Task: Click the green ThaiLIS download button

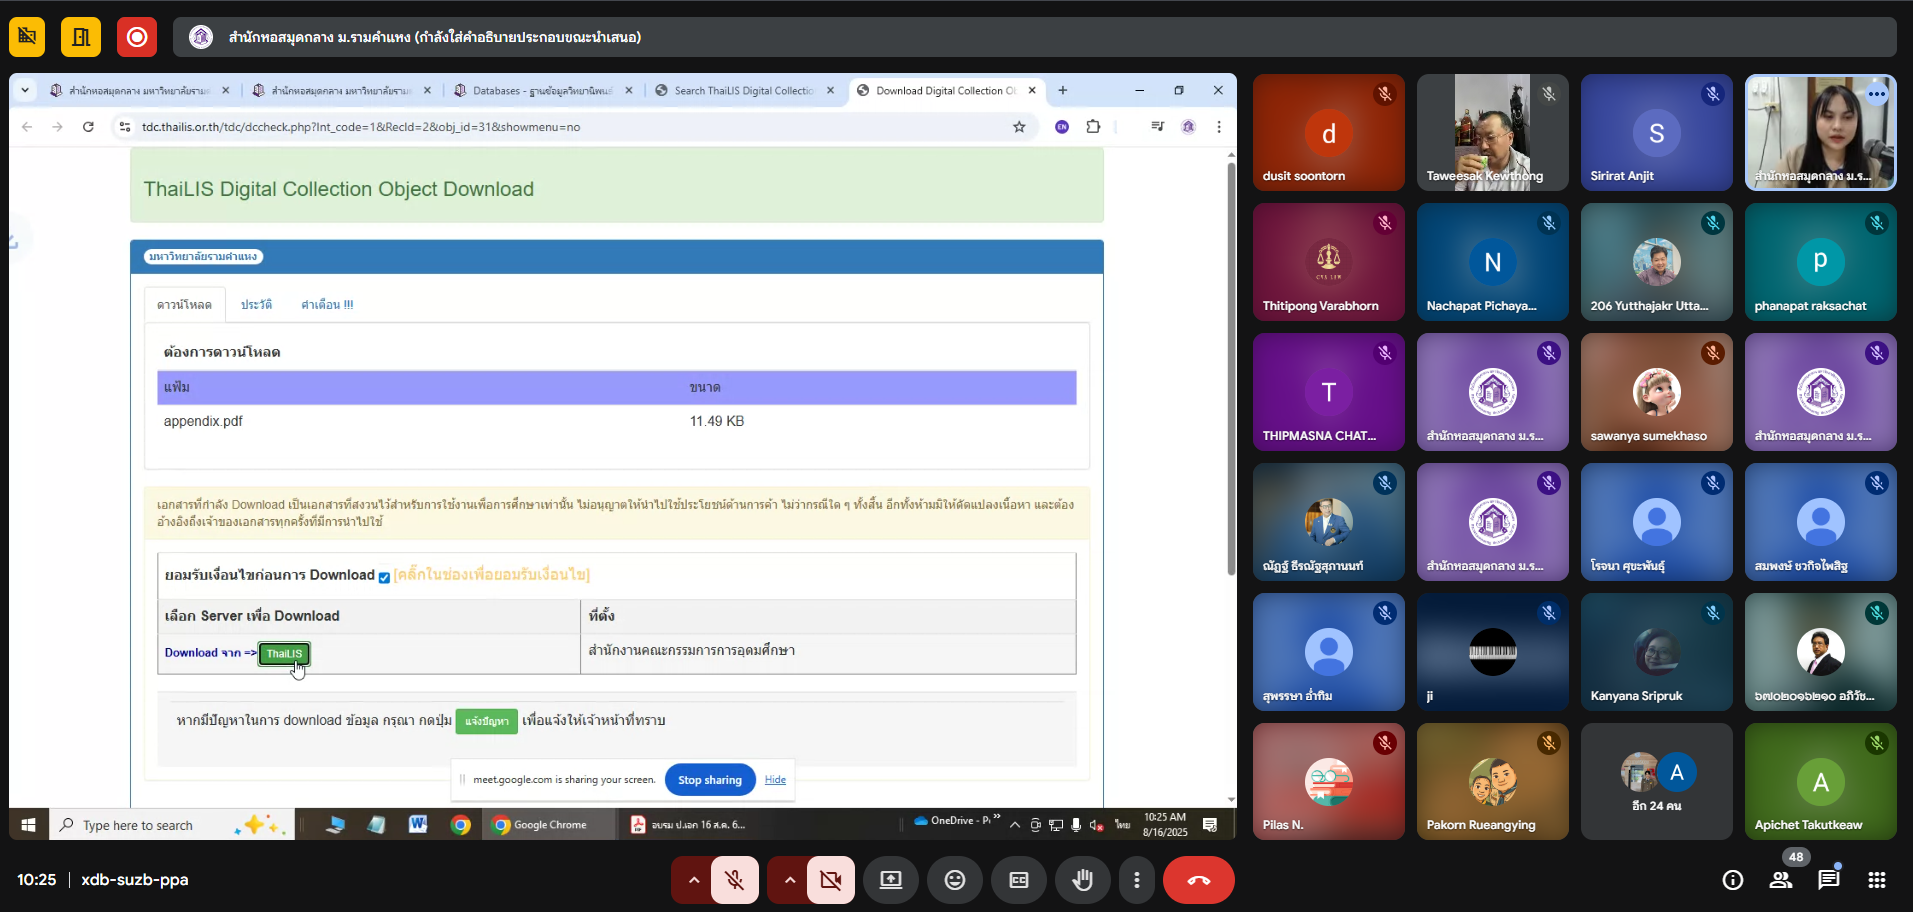Action: [x=284, y=654]
